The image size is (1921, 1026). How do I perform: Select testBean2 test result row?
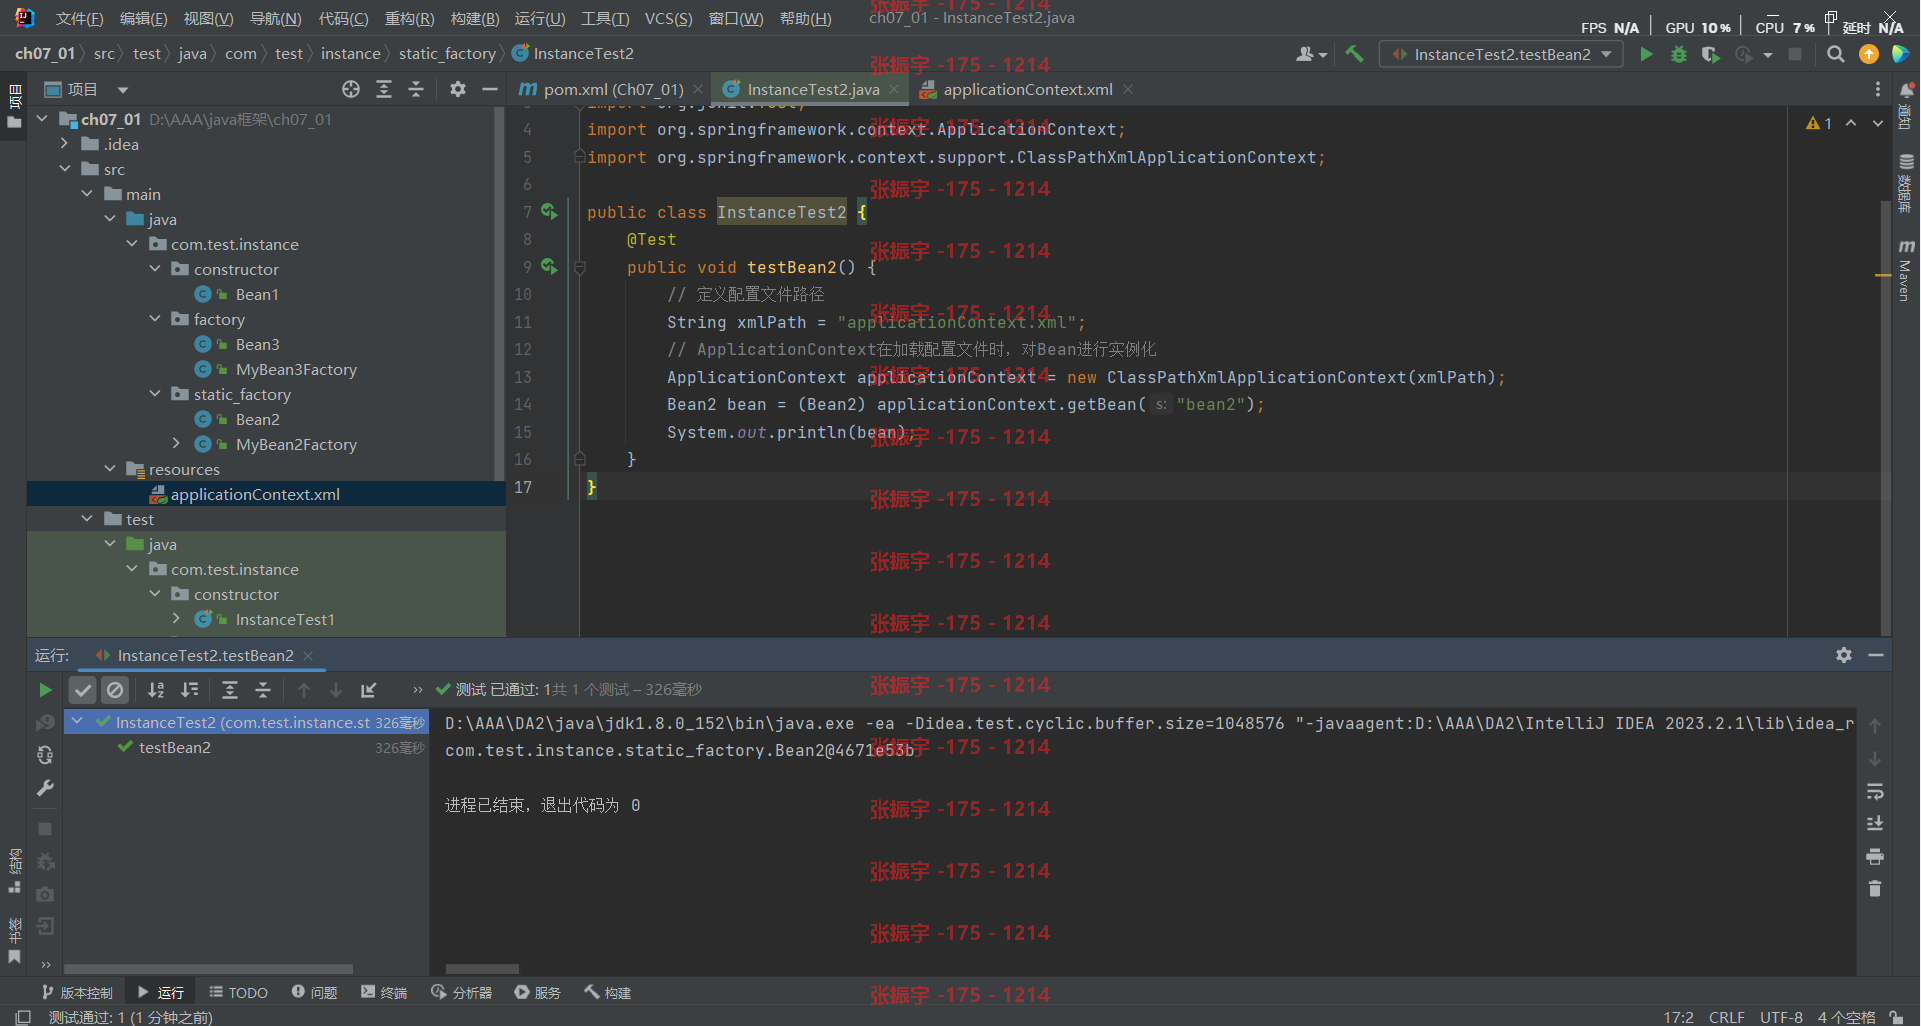247,748
